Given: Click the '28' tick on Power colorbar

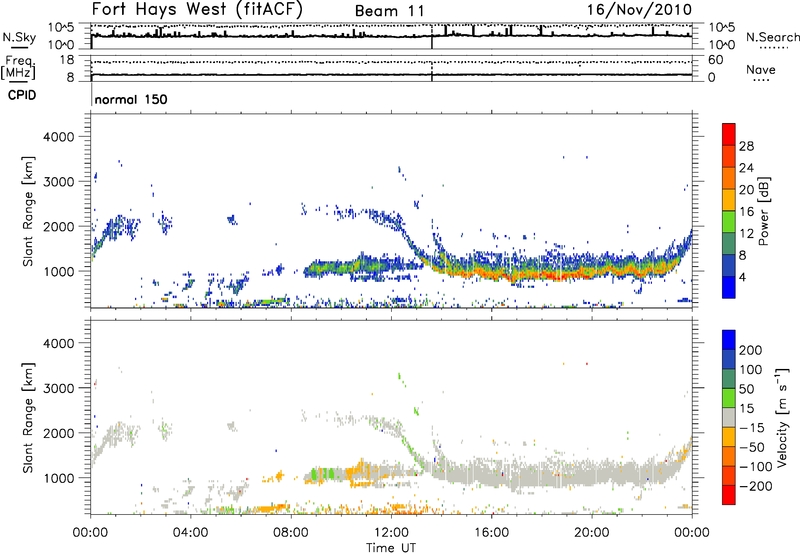Looking at the screenshot, I should click(746, 146).
